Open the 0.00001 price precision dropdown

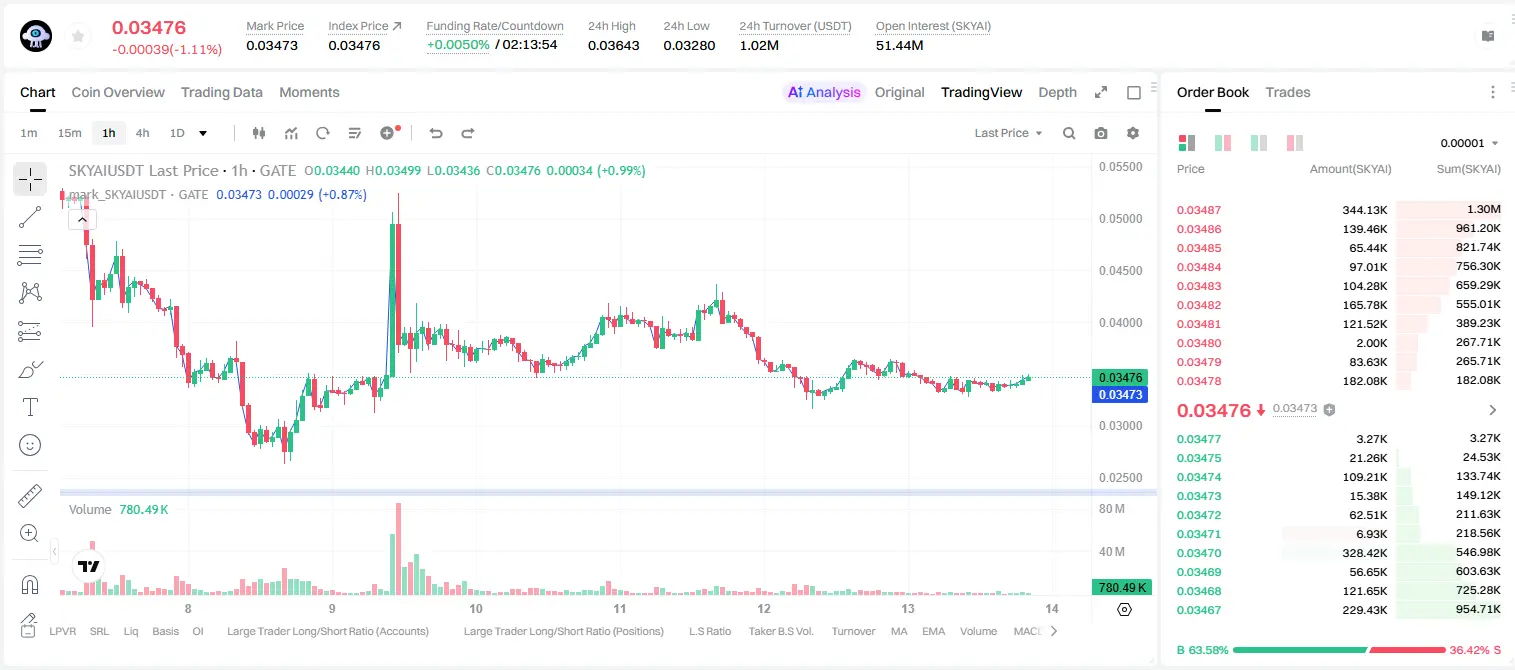(1469, 143)
